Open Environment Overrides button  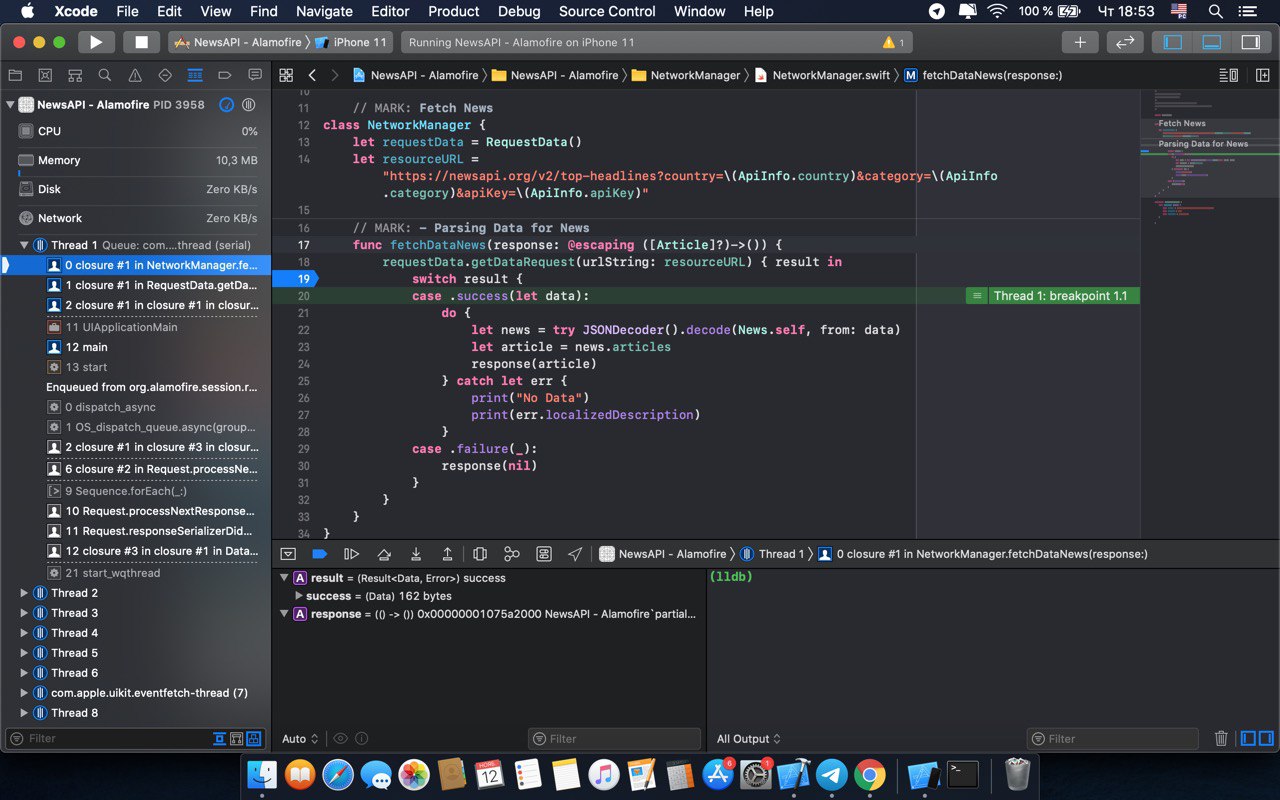click(x=543, y=554)
